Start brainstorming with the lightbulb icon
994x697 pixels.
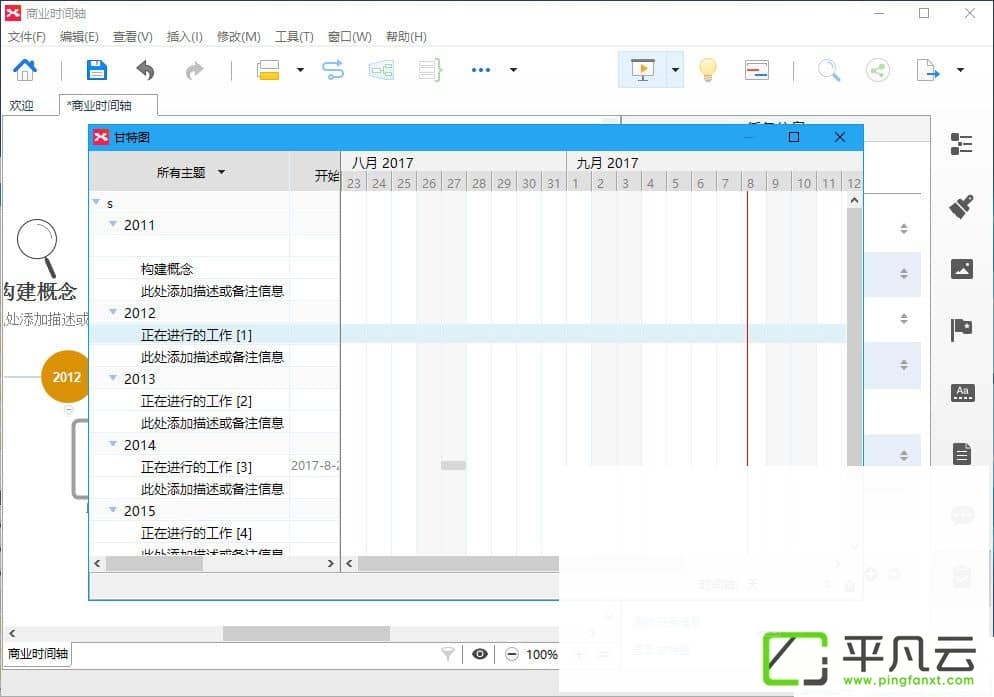(707, 70)
